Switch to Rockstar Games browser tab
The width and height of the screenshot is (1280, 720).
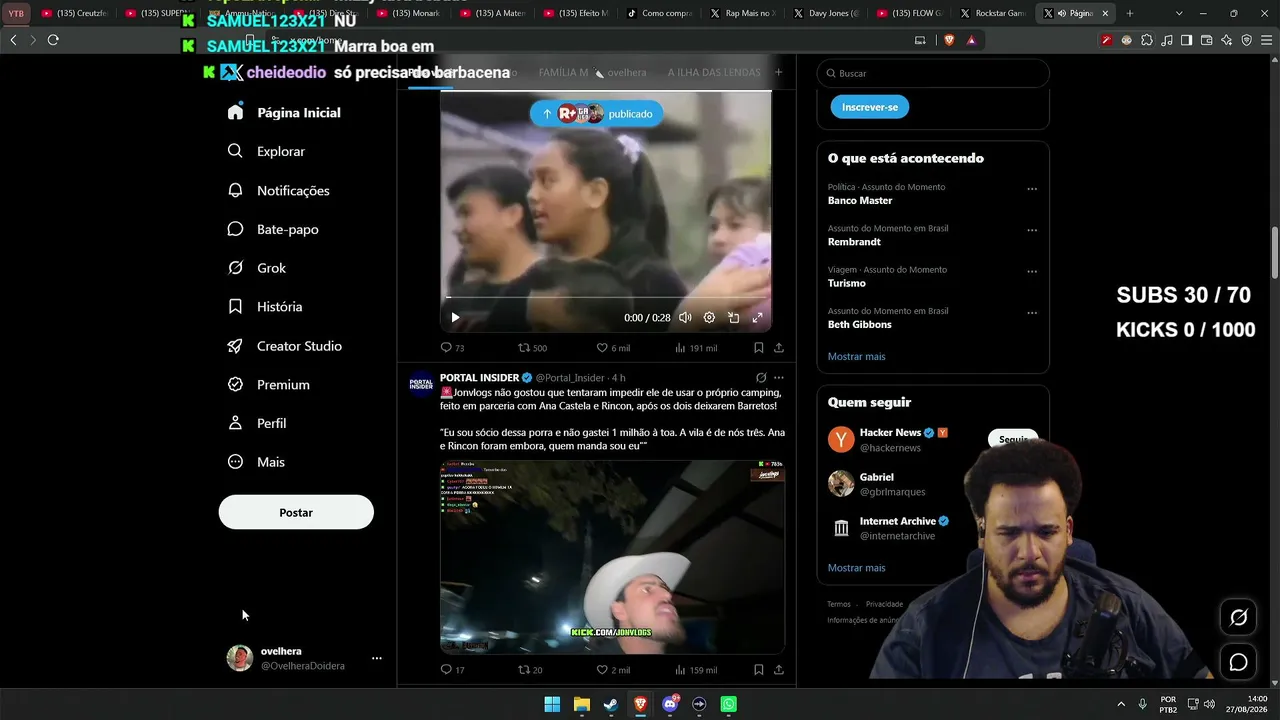click(992, 14)
